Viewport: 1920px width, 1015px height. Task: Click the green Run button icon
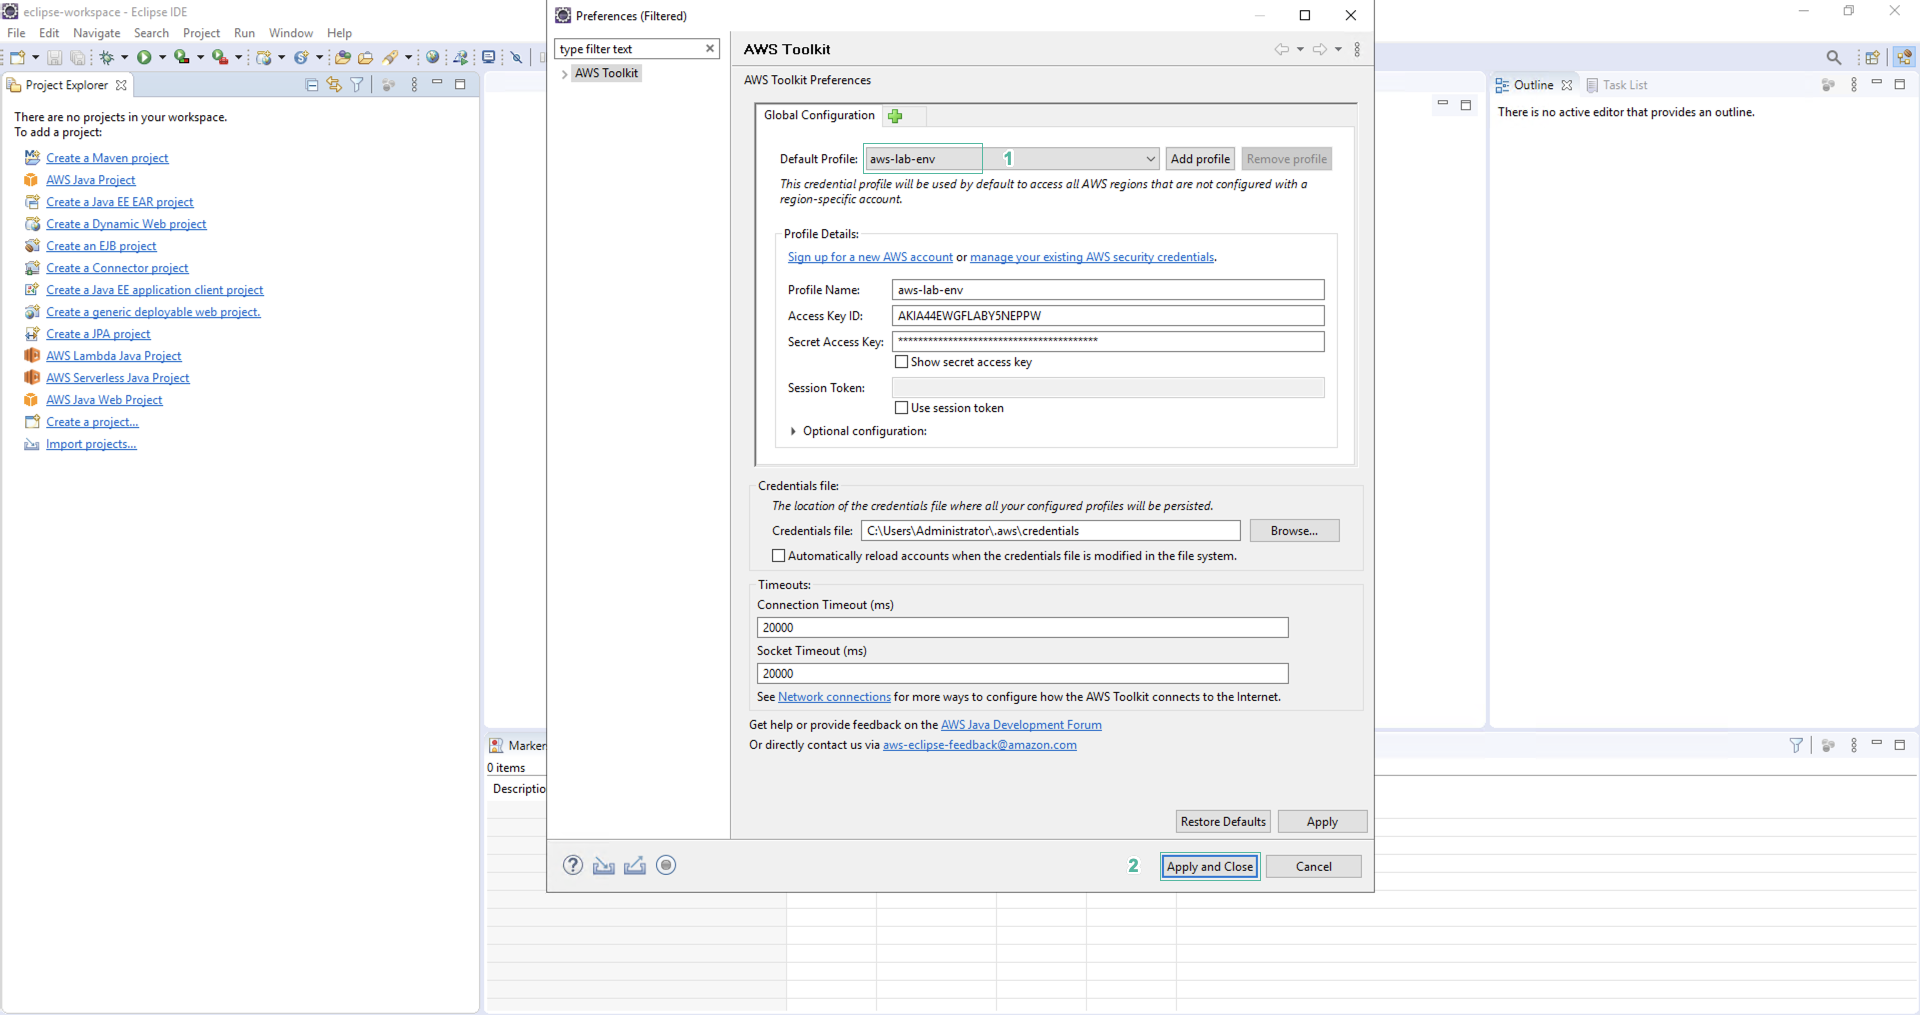click(x=145, y=57)
